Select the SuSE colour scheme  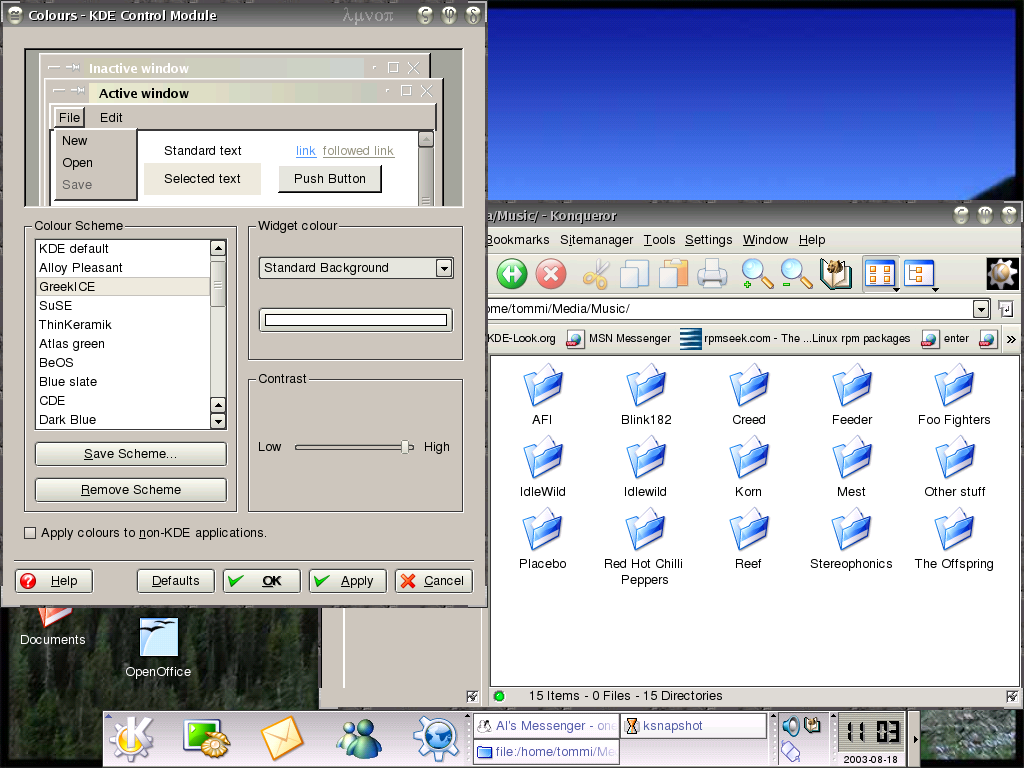[123, 306]
